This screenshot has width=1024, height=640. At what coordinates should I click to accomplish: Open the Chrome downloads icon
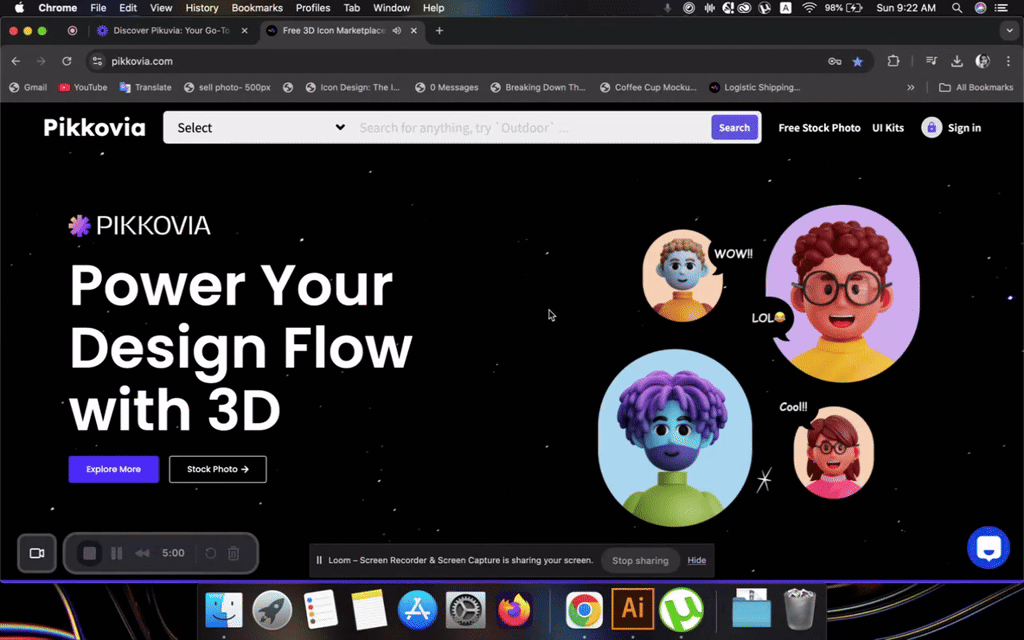tap(957, 61)
